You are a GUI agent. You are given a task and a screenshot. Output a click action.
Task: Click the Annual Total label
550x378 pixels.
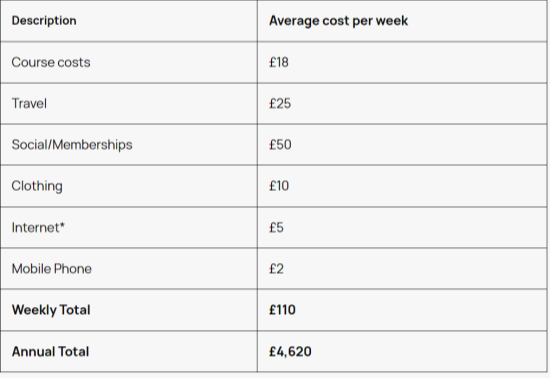[50, 352]
